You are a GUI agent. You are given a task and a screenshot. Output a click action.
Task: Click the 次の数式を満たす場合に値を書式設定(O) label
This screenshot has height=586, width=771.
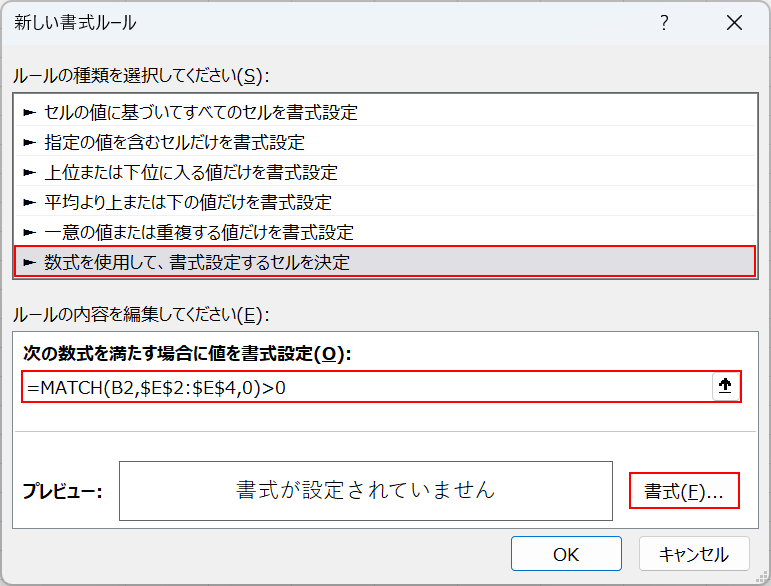[x=187, y=353]
